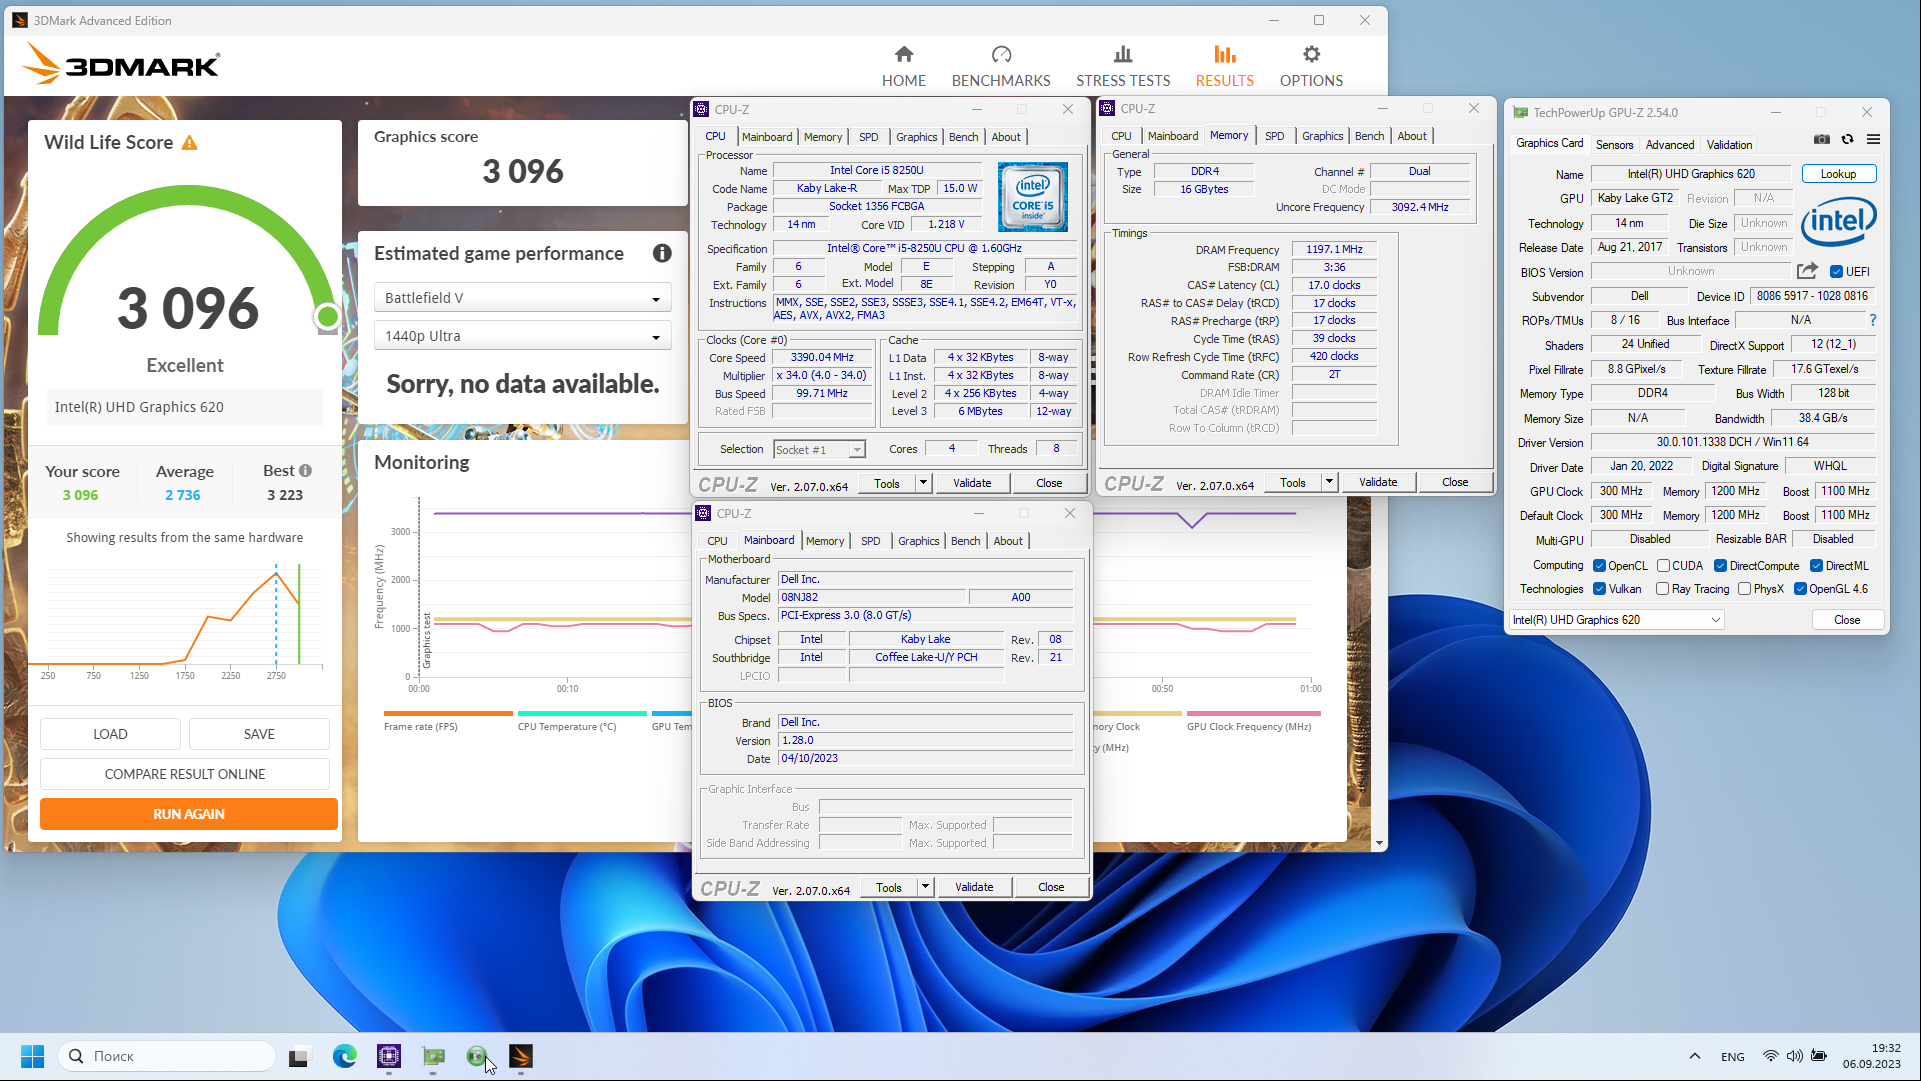The image size is (1921, 1081).
Task: Expand Tools dropdown arrow in CPU-Z Mainboard window
Action: click(925, 887)
